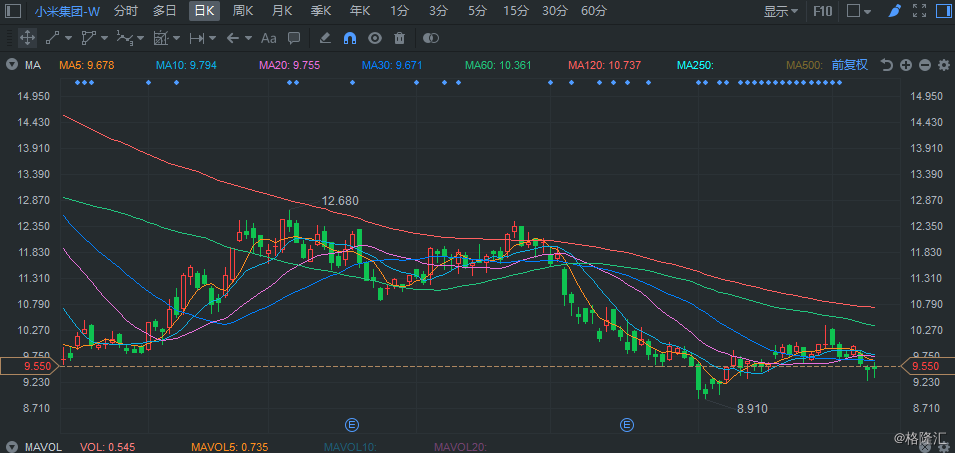The width and height of the screenshot is (955, 453).
Task: Switch to the 分时 intraday tab
Action: coord(125,10)
